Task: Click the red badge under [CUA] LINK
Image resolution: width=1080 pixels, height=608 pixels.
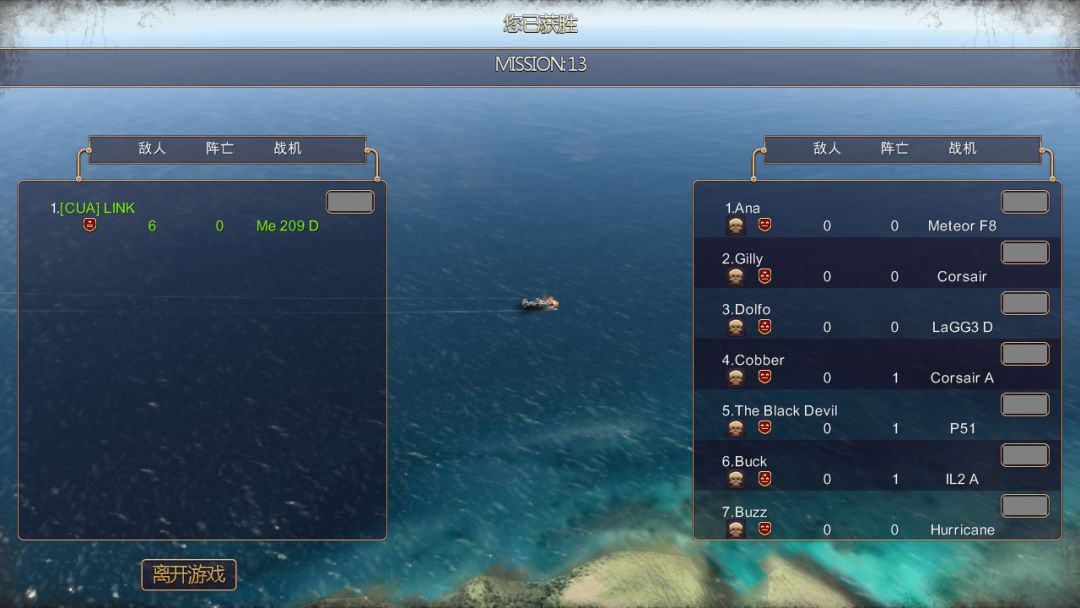Action: [x=90, y=224]
